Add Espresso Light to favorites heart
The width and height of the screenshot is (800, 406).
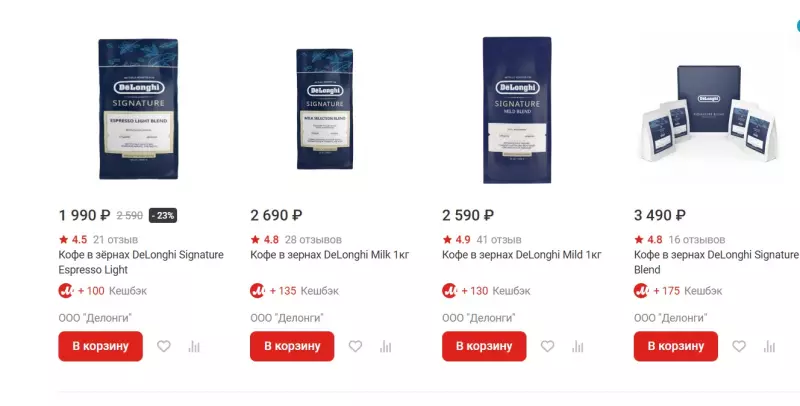(x=164, y=346)
